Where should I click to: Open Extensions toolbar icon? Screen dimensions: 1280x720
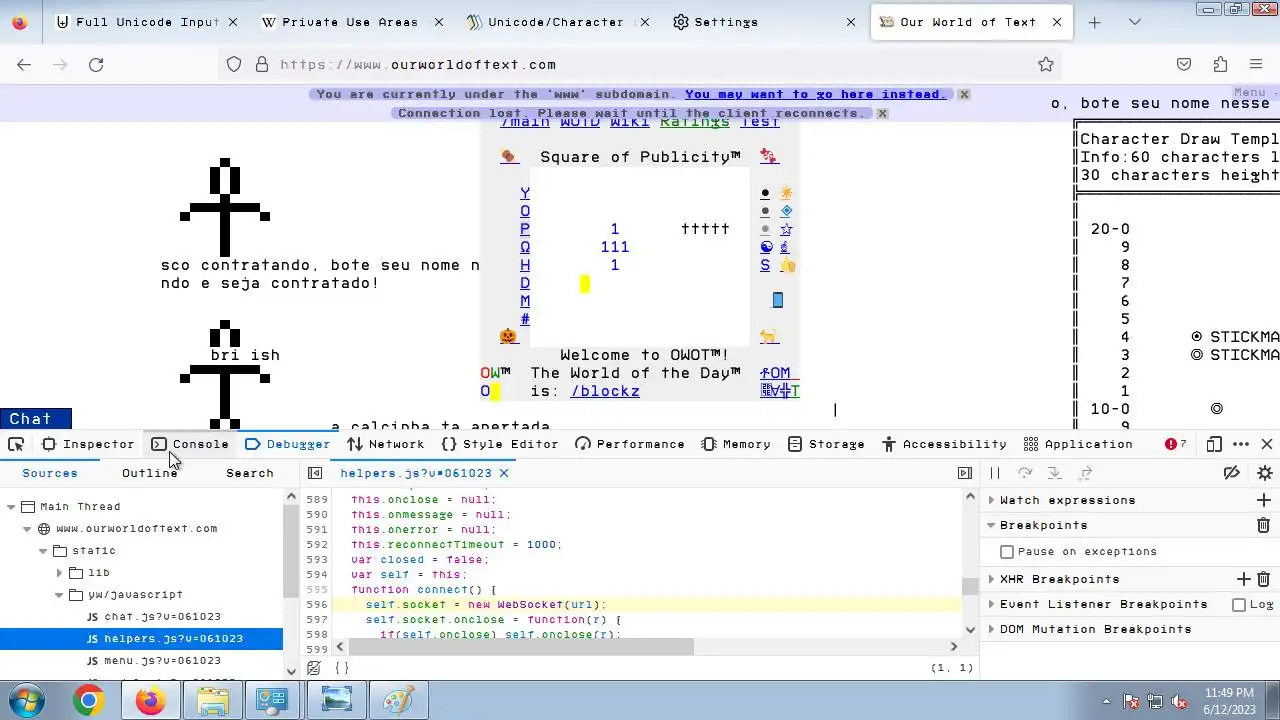[x=1220, y=64]
